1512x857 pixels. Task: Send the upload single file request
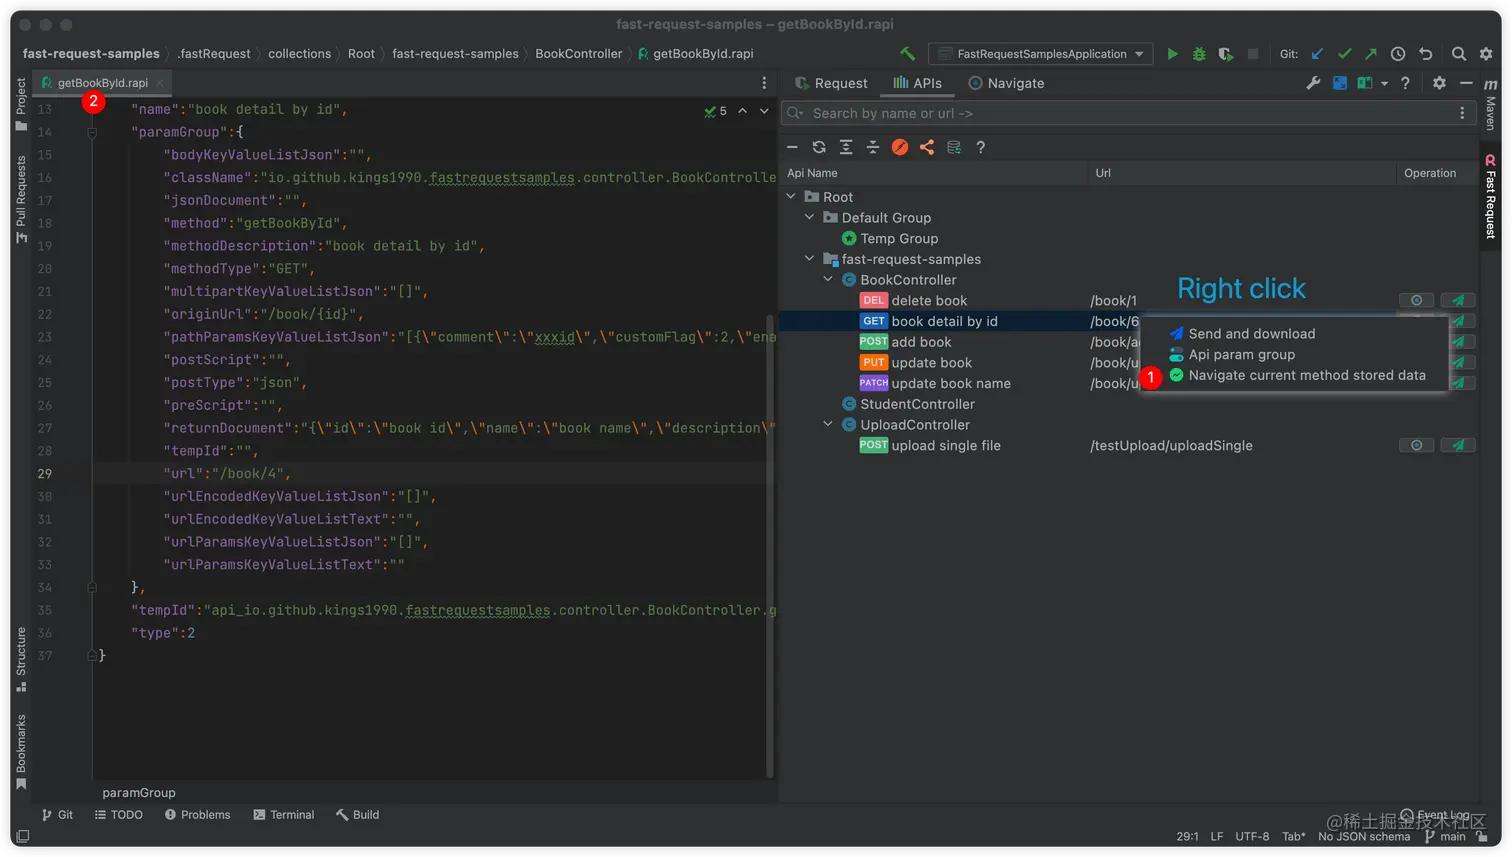[x=1458, y=445]
